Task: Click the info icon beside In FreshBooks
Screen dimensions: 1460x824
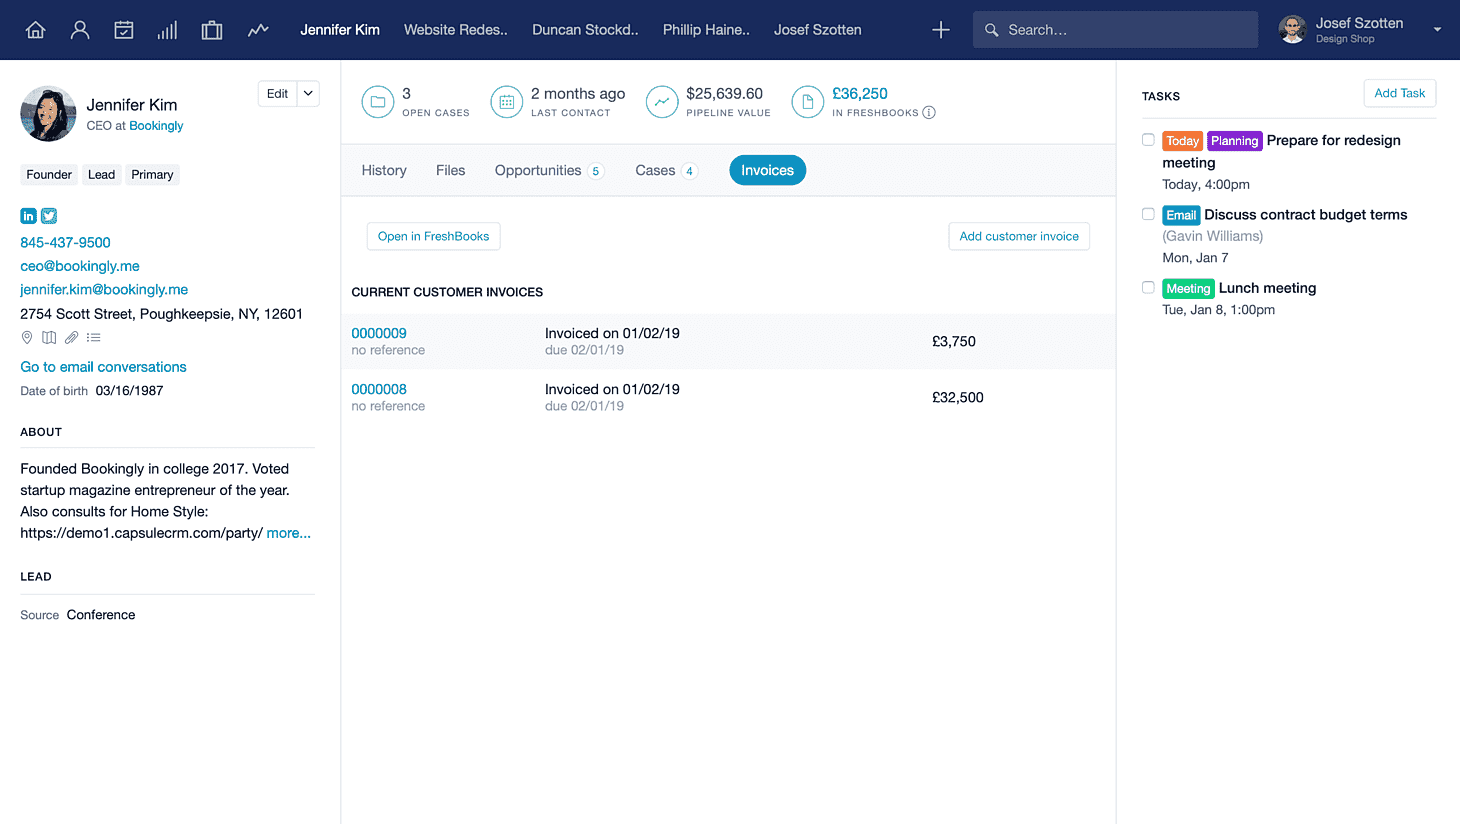Action: tap(929, 113)
